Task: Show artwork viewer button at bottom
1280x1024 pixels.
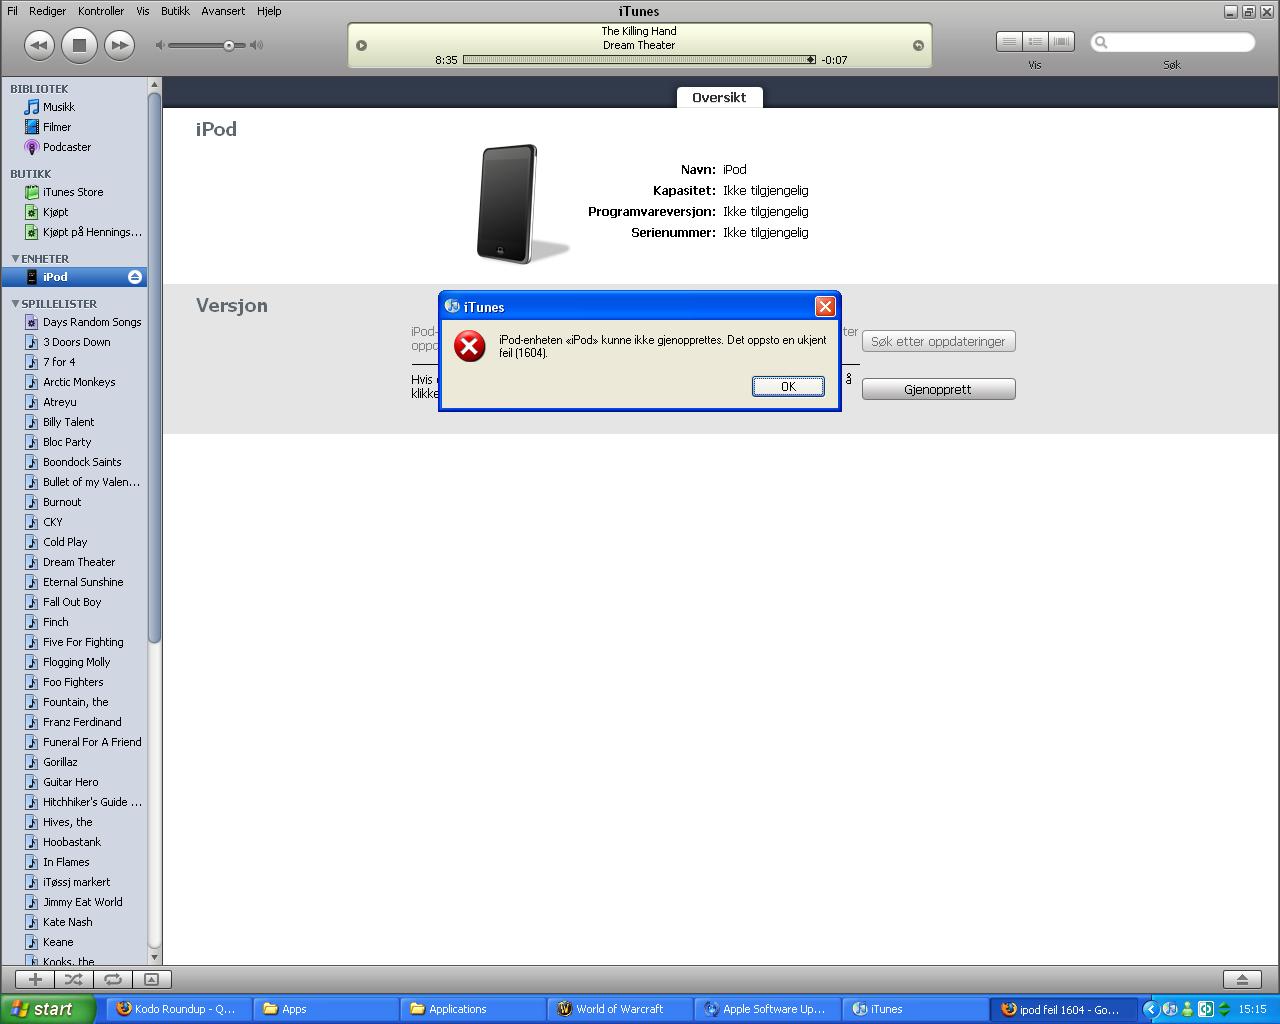Action: pos(151,980)
